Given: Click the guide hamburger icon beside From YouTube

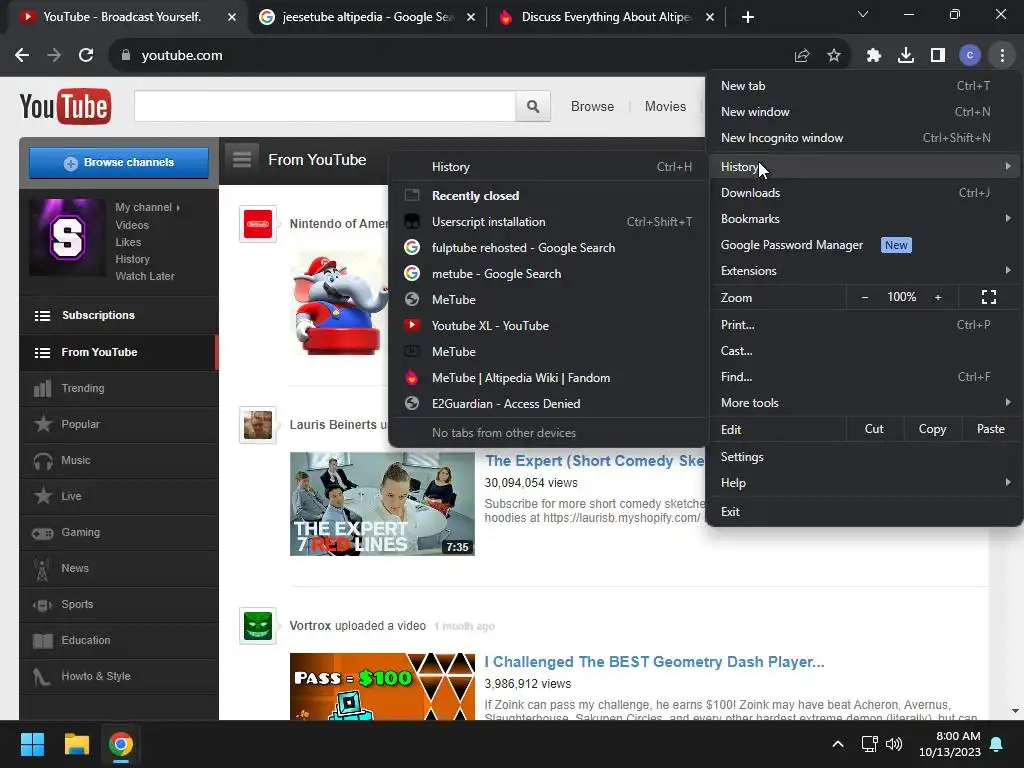Looking at the screenshot, I should 242,159.
